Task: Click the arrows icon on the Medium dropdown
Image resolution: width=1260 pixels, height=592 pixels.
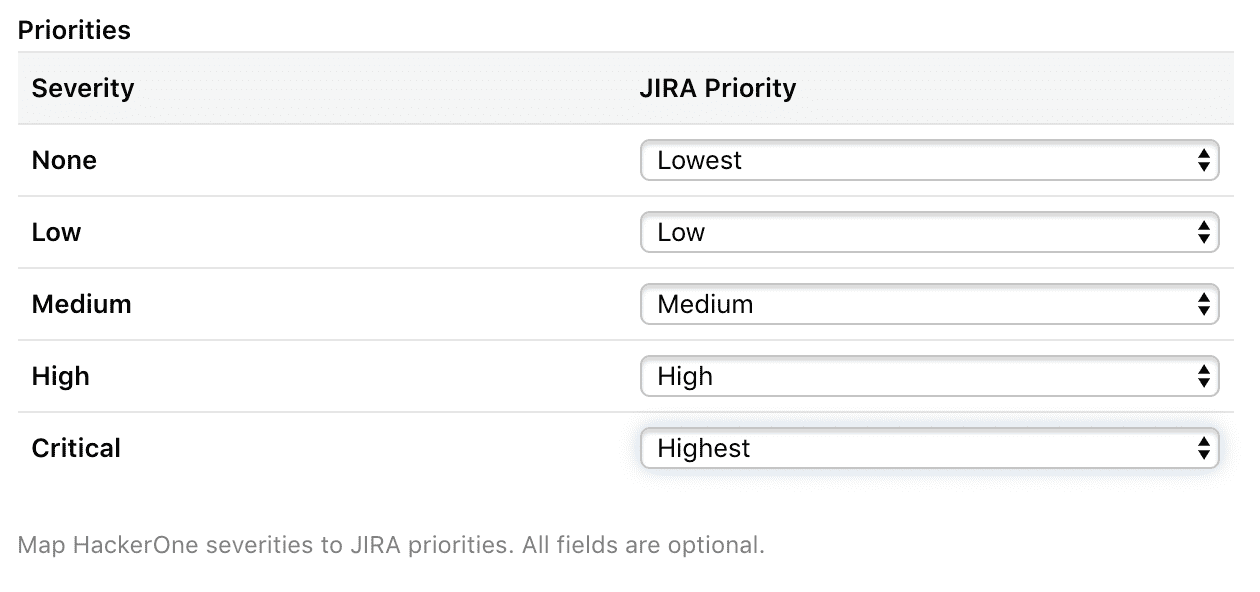Action: pyautogui.click(x=1204, y=304)
